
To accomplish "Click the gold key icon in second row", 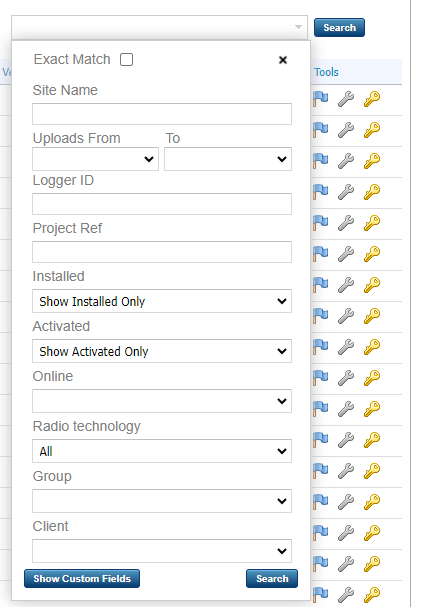I will (x=372, y=130).
